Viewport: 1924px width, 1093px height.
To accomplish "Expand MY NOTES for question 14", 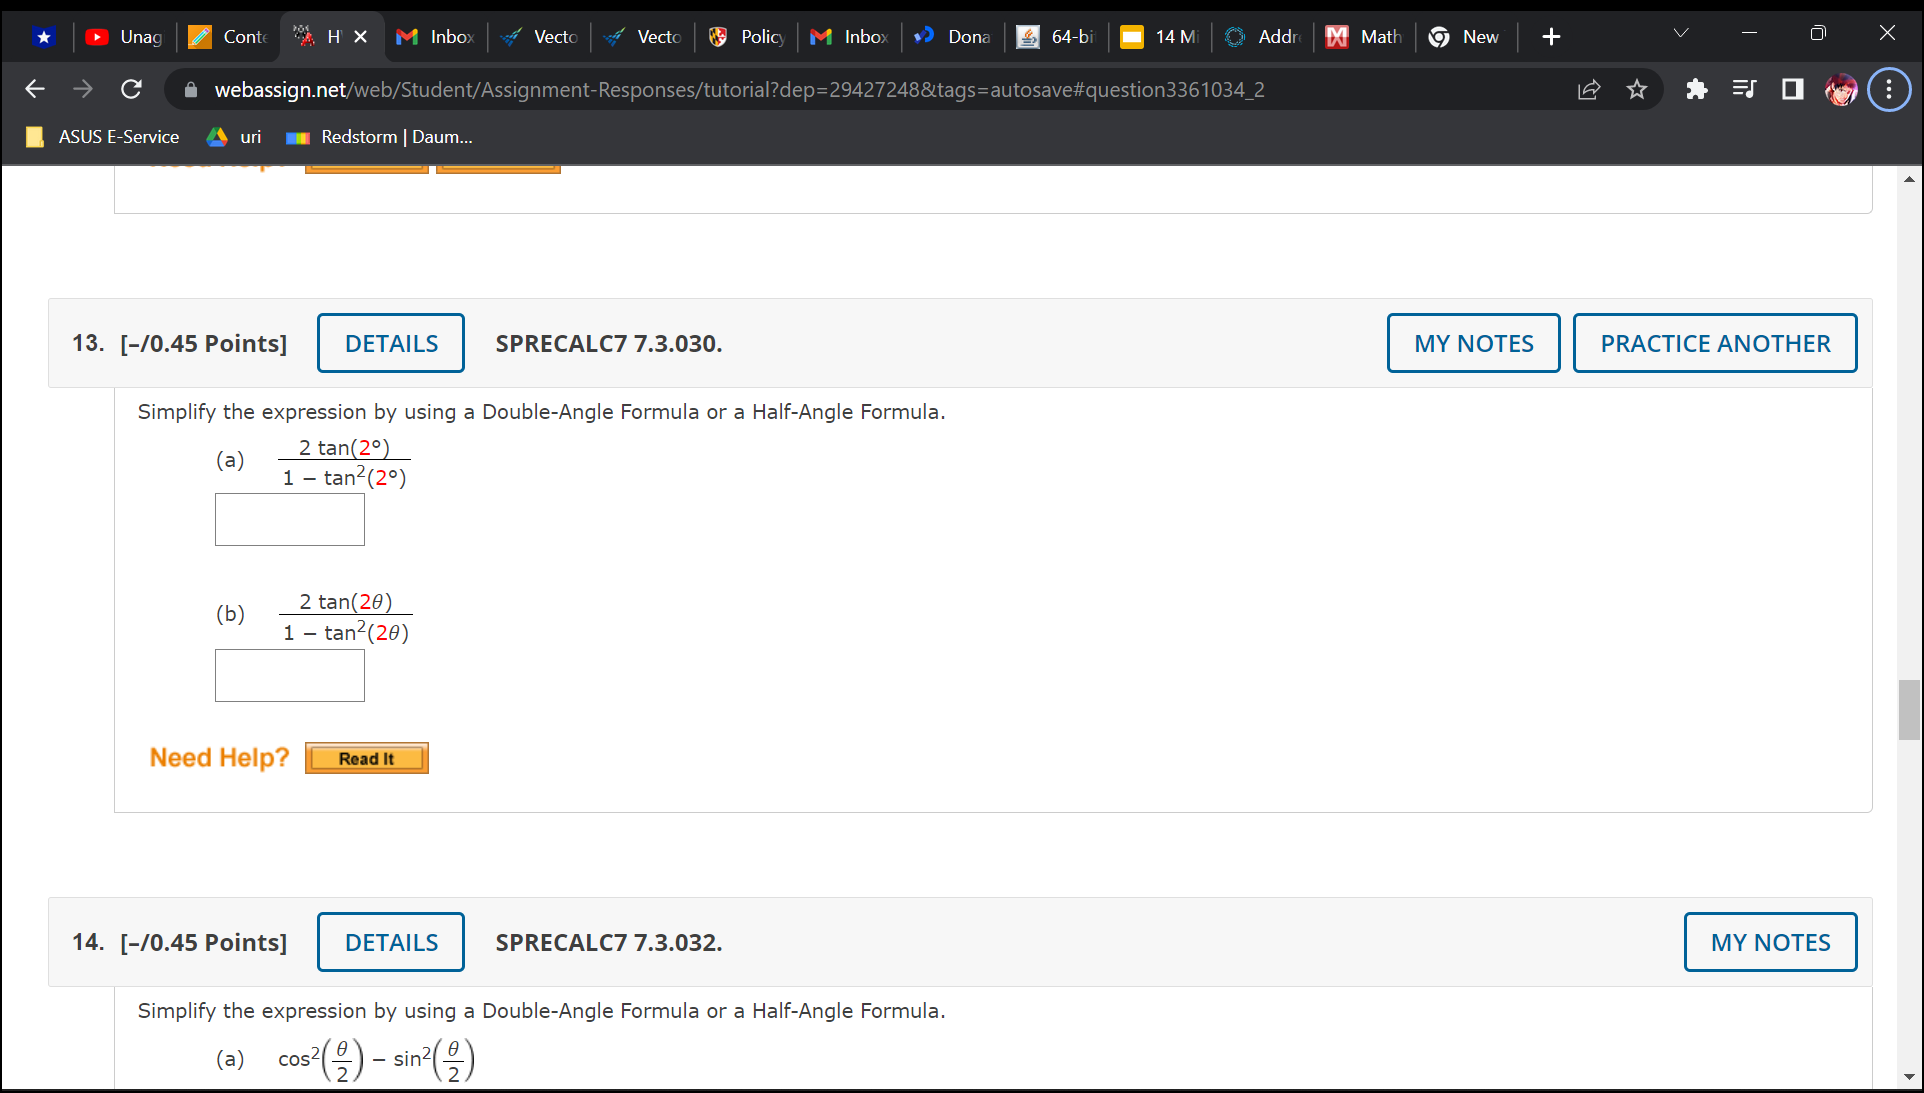I will click(1769, 942).
